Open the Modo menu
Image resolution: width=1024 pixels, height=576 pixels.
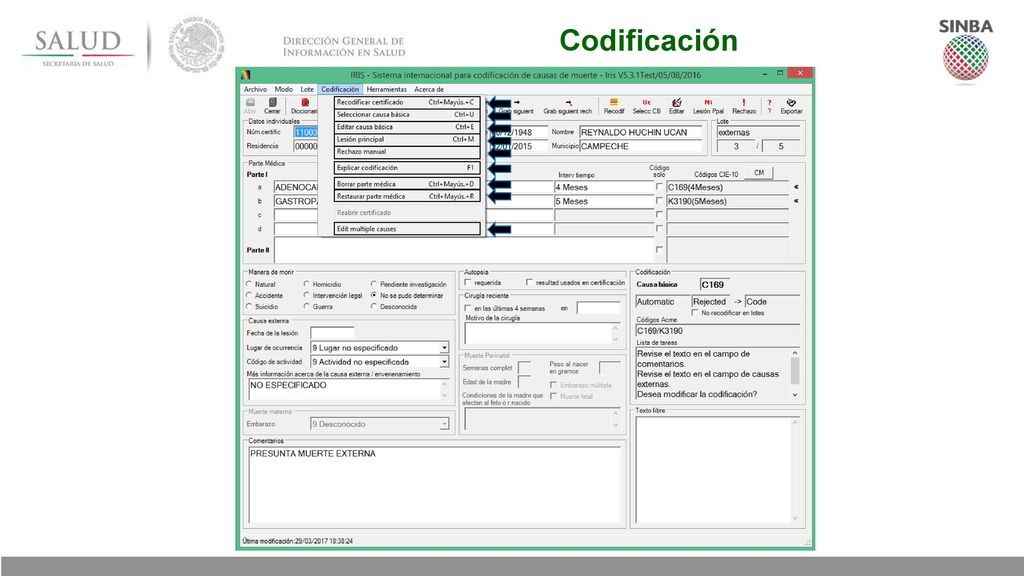point(283,89)
